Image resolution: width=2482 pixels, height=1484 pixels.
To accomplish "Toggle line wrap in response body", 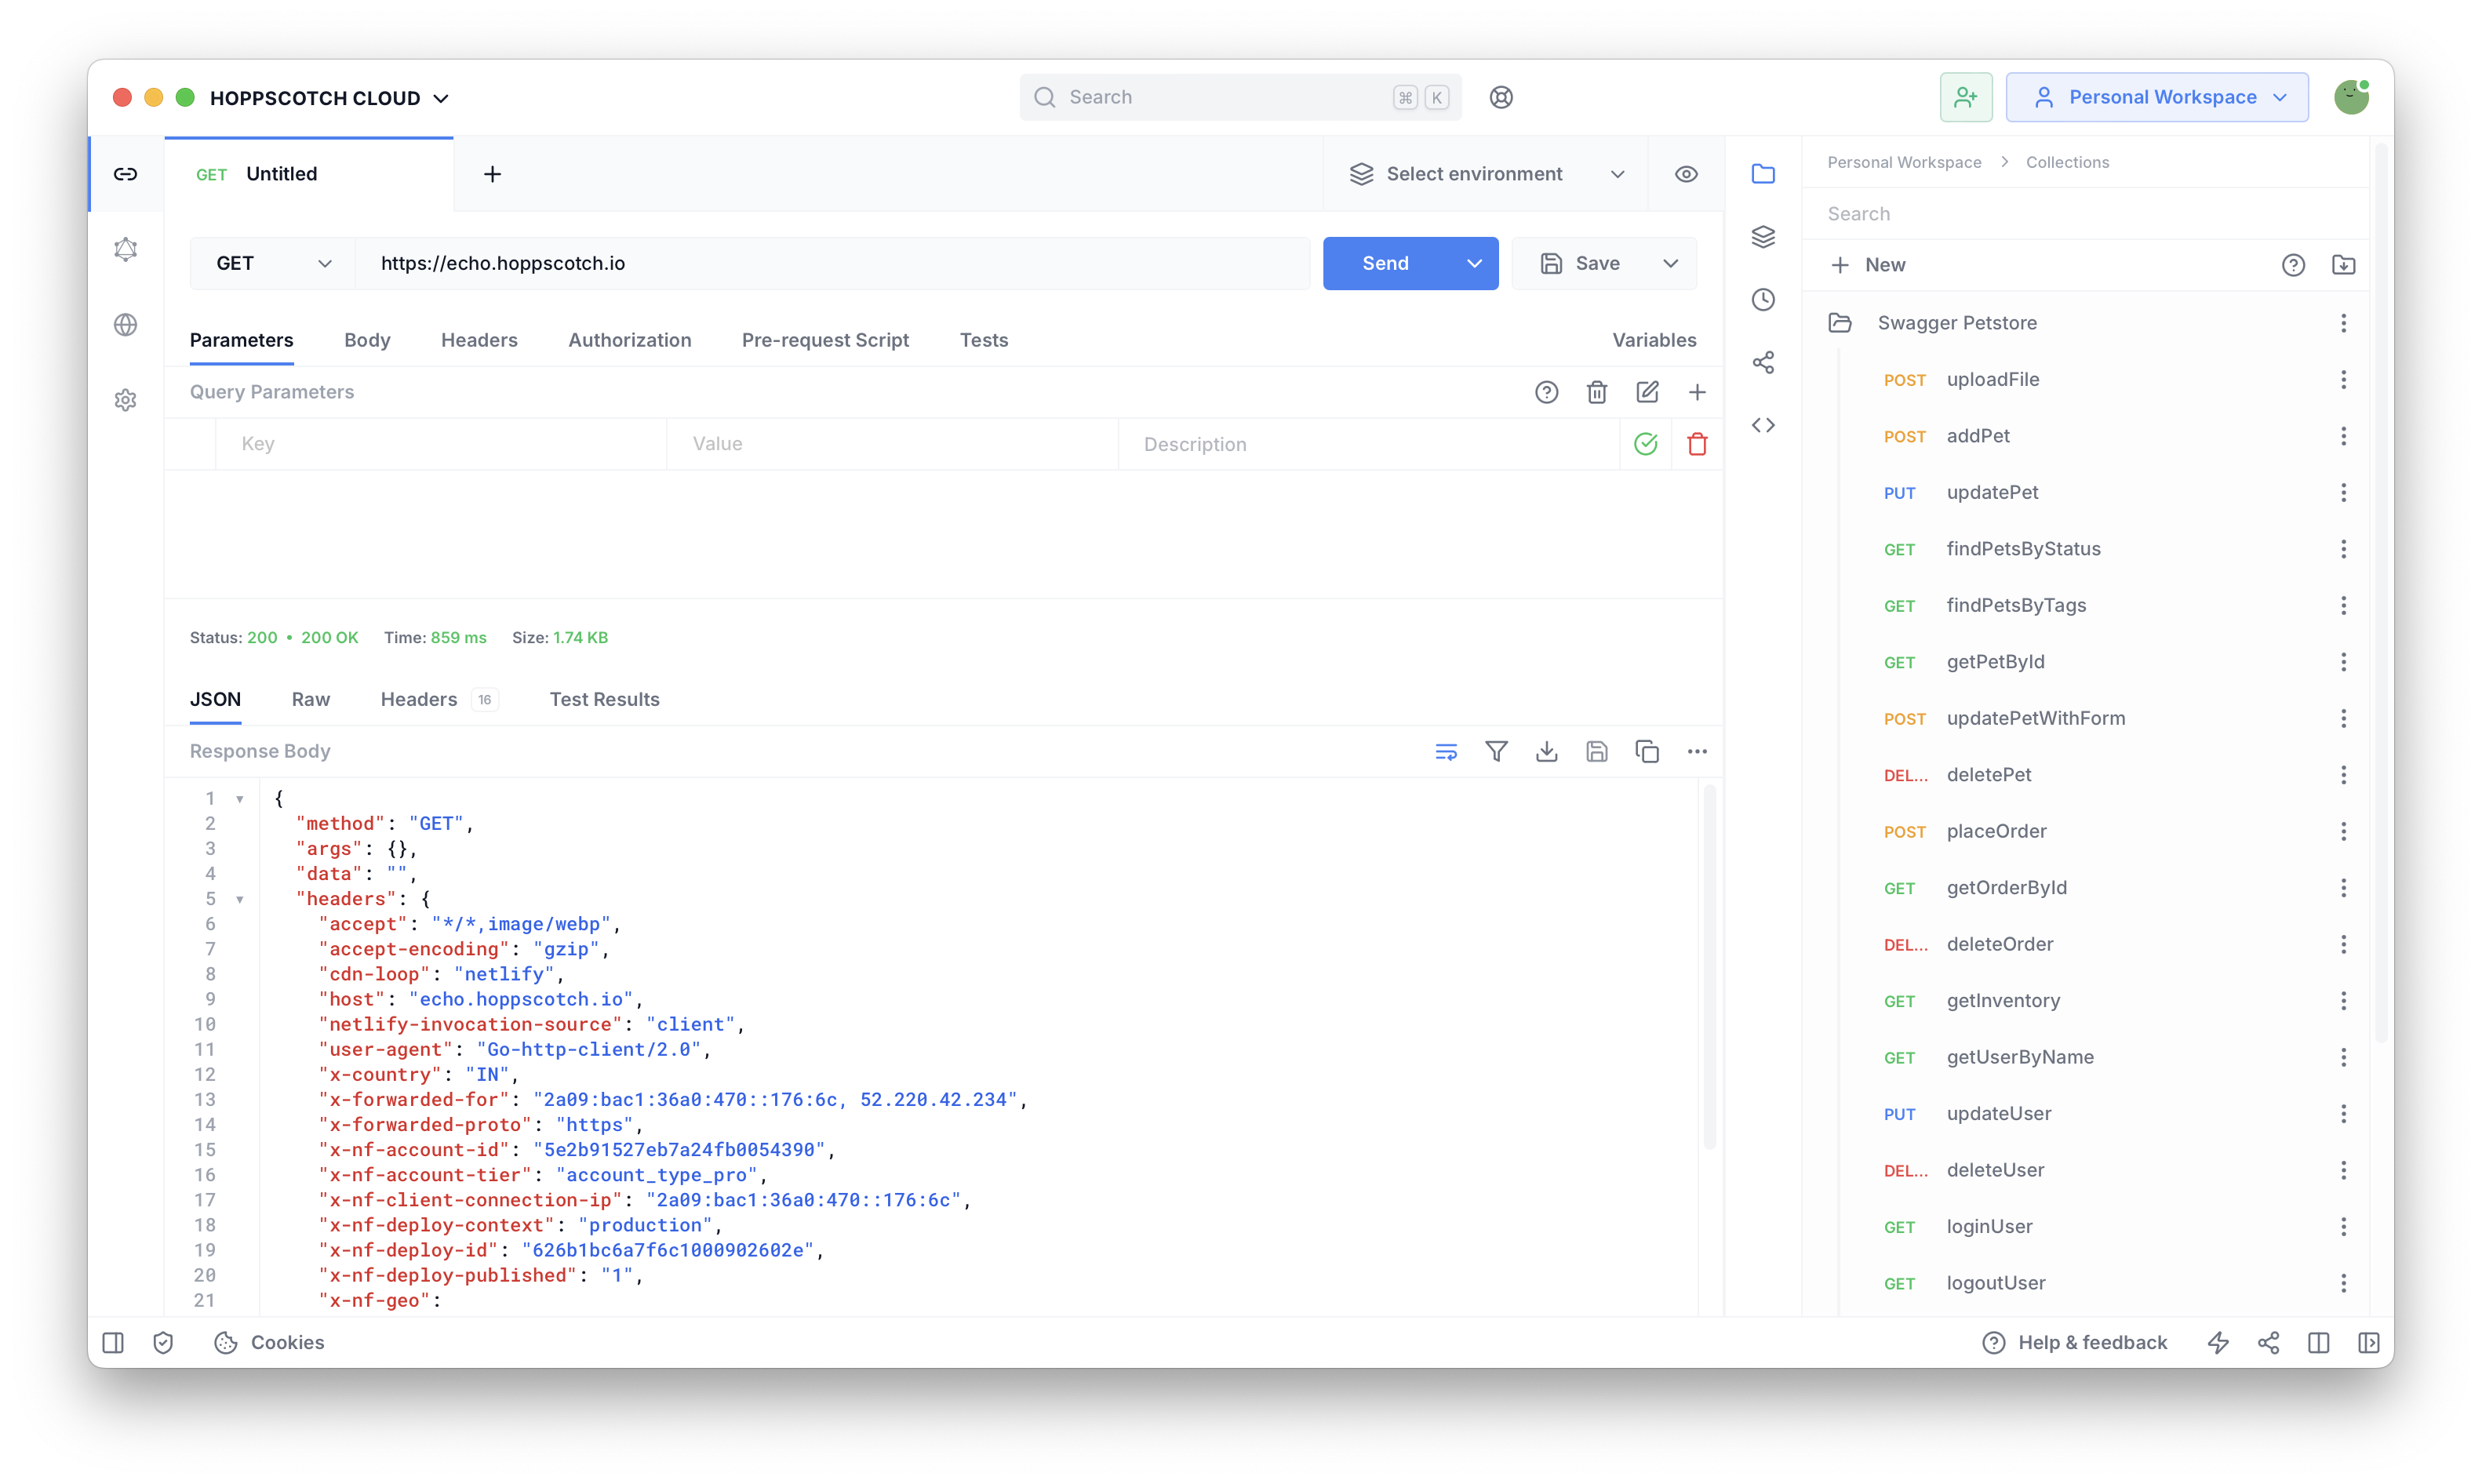I will point(1446,751).
